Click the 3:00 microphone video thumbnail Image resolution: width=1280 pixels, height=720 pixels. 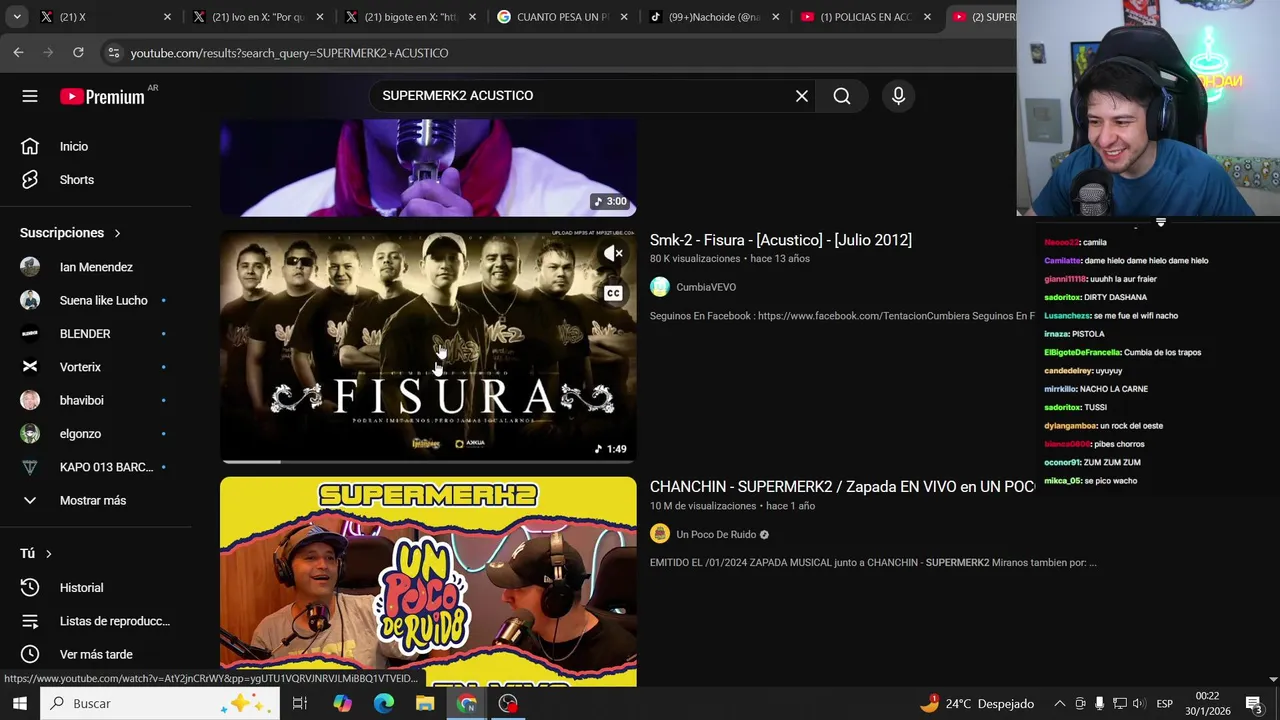pyautogui.click(x=428, y=167)
